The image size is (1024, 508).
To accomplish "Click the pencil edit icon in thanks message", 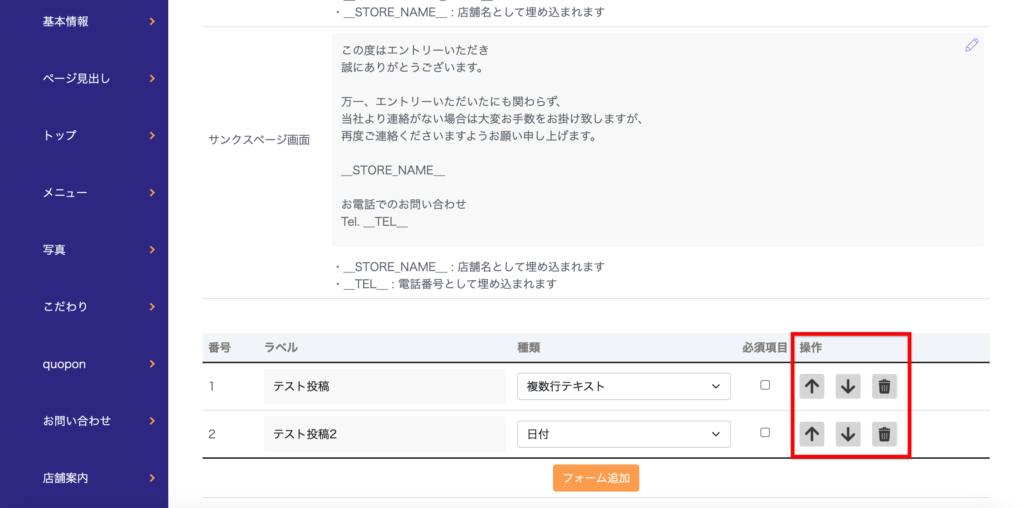I will point(971,45).
